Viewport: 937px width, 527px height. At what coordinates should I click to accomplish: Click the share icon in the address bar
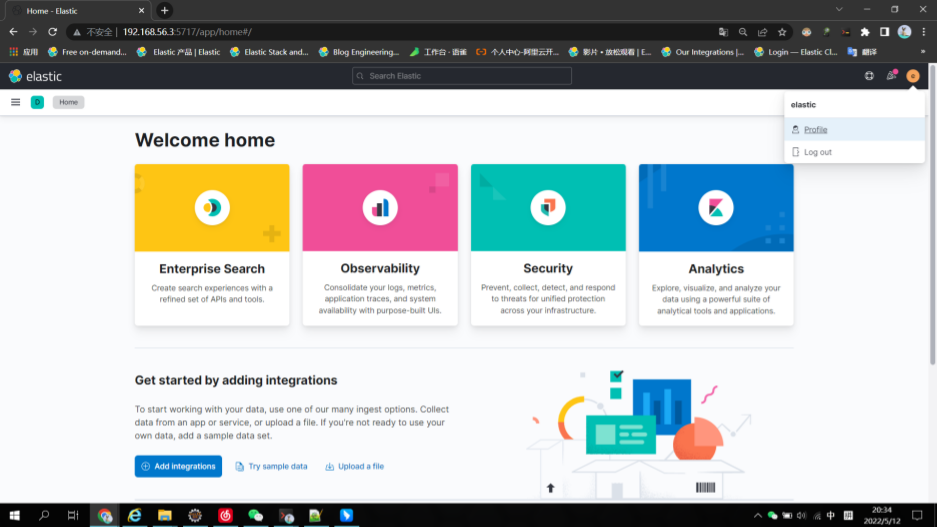coord(763,32)
